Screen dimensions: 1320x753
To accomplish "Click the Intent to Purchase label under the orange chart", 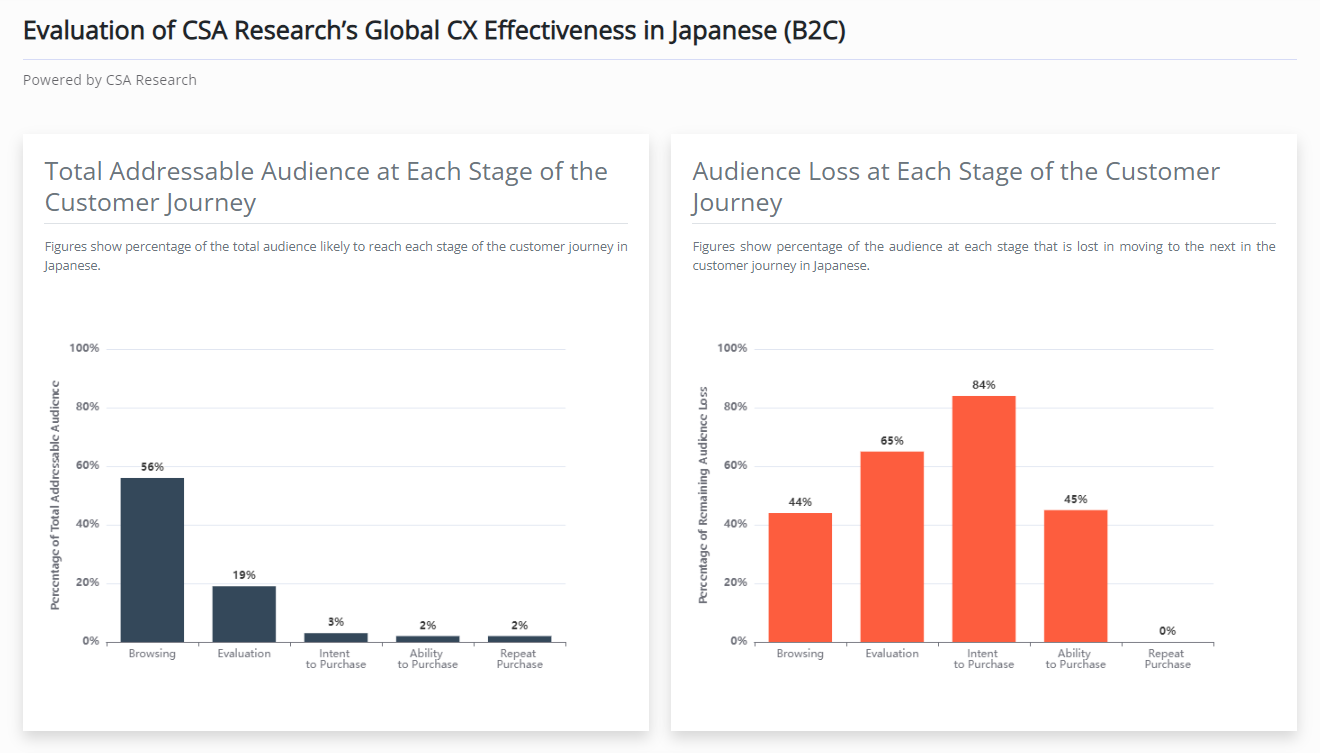I will [x=984, y=659].
